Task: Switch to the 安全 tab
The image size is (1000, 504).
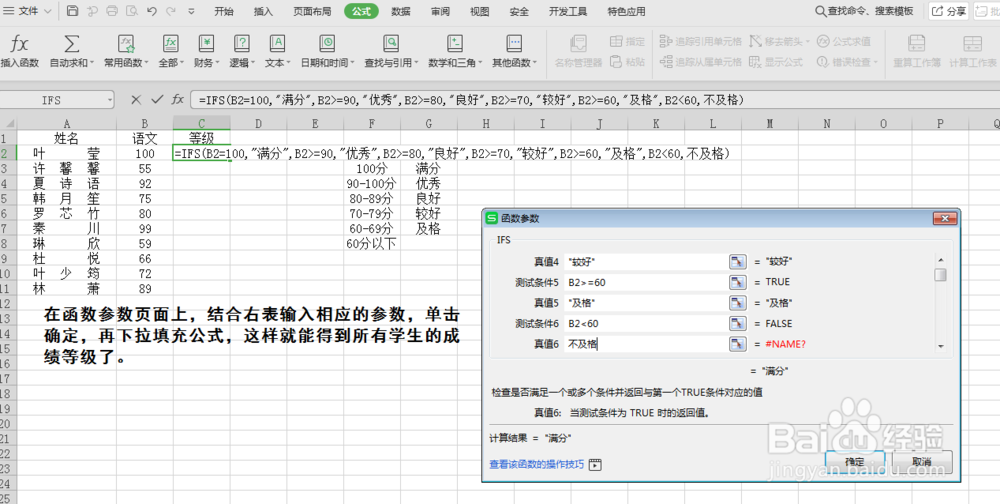Action: pos(519,11)
